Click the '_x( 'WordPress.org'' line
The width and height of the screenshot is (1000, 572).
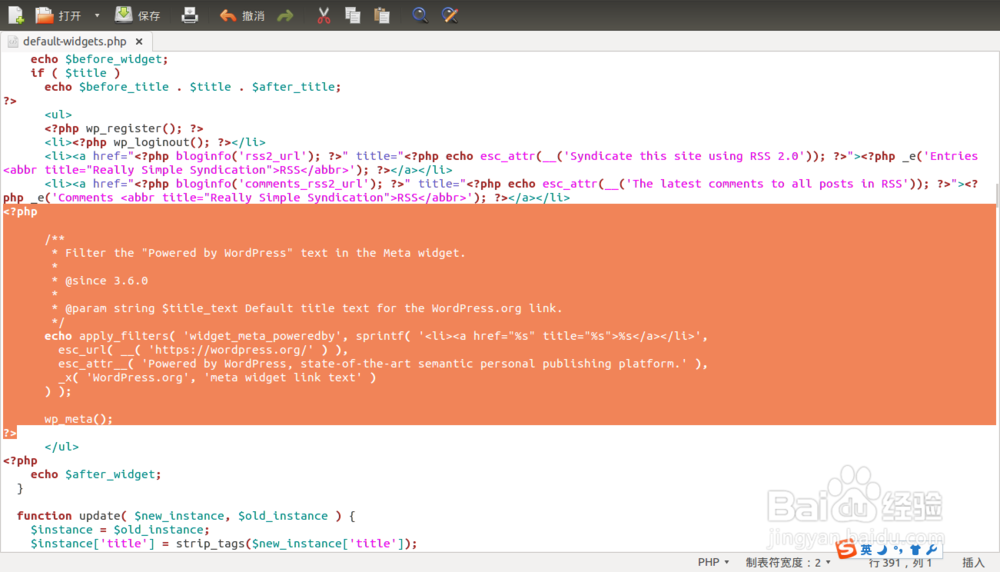[217, 378]
